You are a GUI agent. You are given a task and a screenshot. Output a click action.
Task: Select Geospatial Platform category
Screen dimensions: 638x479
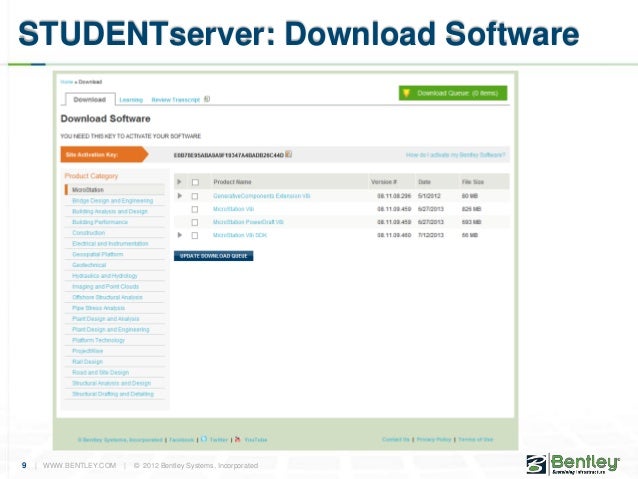tap(98, 254)
